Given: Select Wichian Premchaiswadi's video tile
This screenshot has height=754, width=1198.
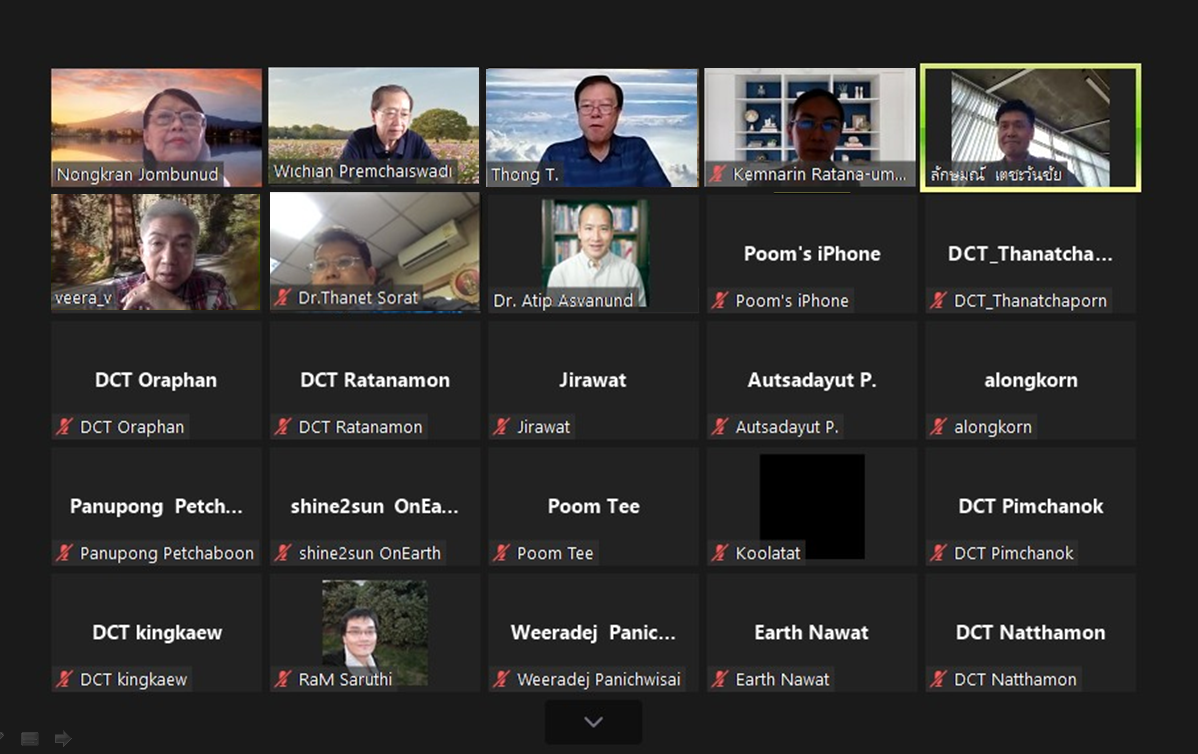Looking at the screenshot, I should (x=374, y=126).
